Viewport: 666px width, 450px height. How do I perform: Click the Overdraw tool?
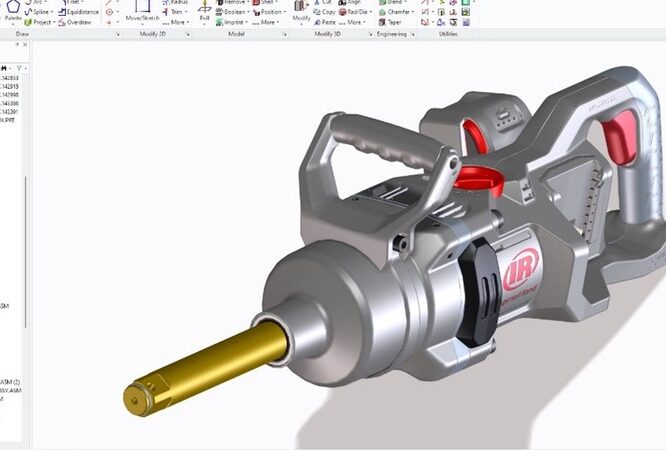(78, 22)
